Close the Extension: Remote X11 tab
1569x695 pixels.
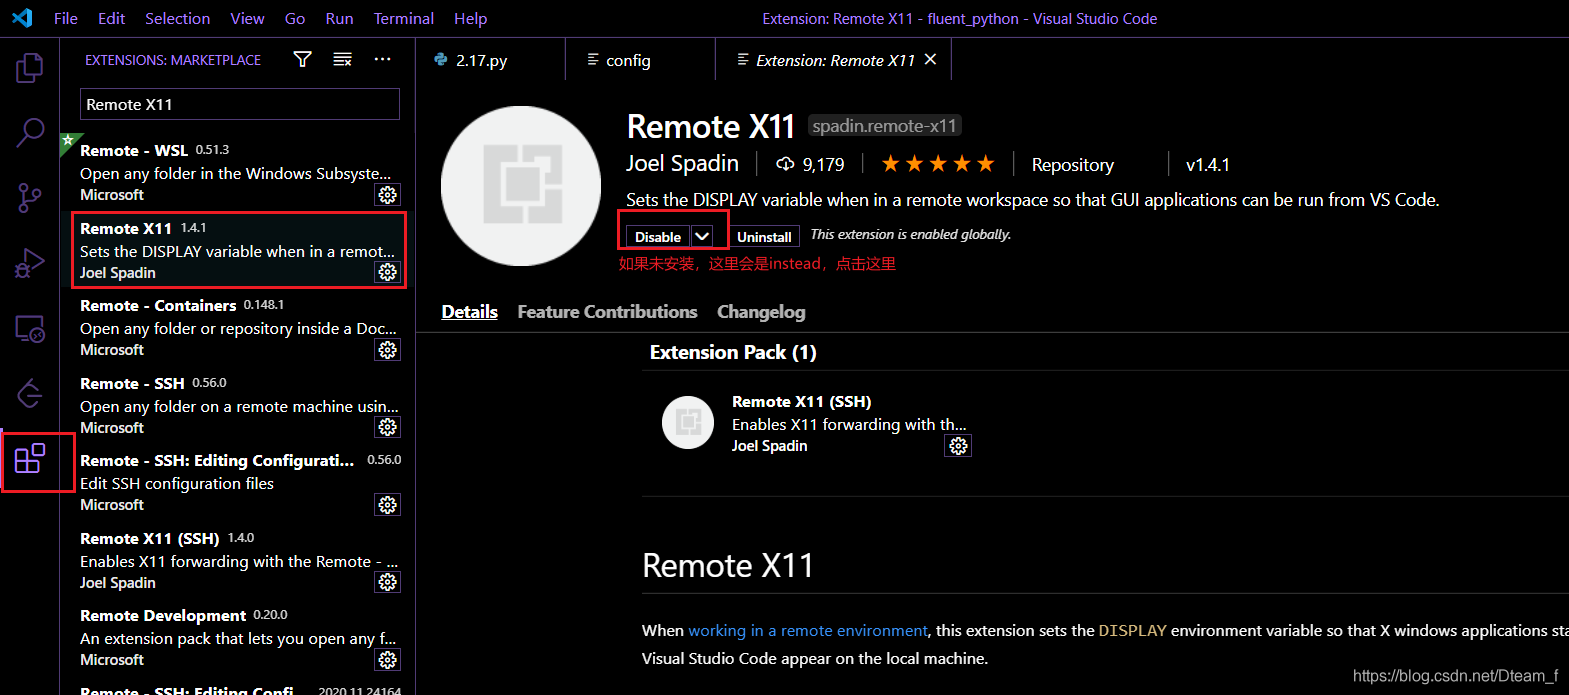(x=930, y=59)
